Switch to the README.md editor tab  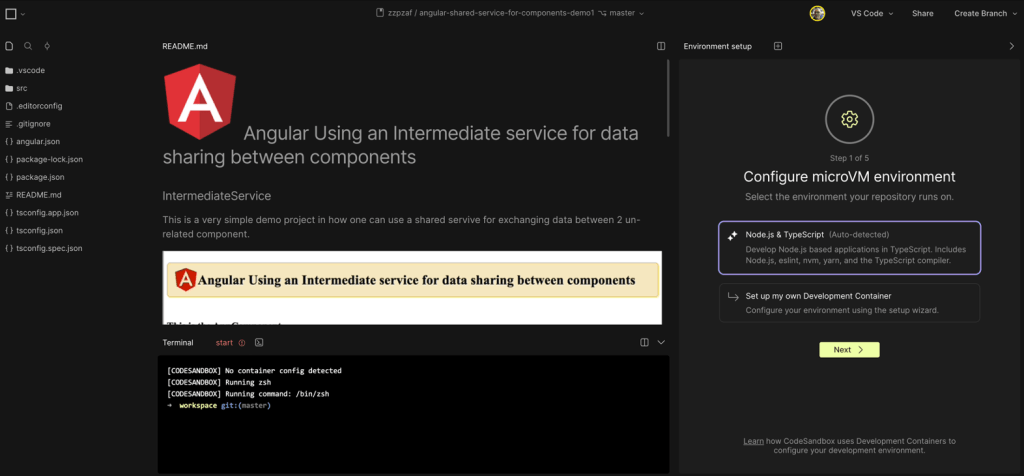coord(185,46)
